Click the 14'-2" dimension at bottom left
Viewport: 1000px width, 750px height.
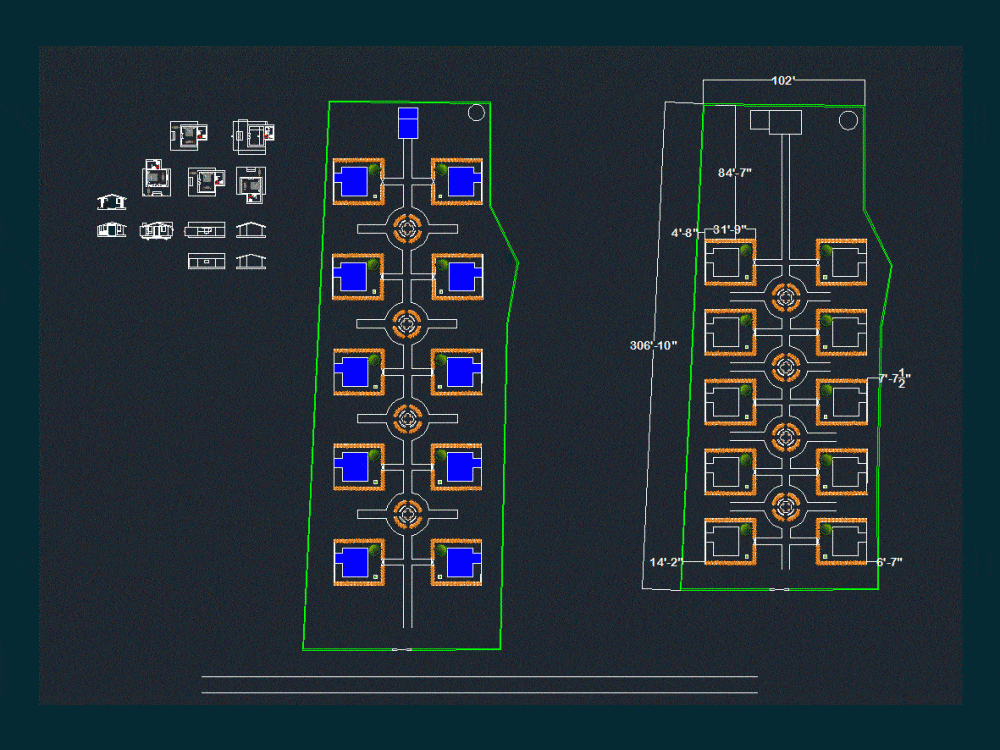tap(664, 562)
